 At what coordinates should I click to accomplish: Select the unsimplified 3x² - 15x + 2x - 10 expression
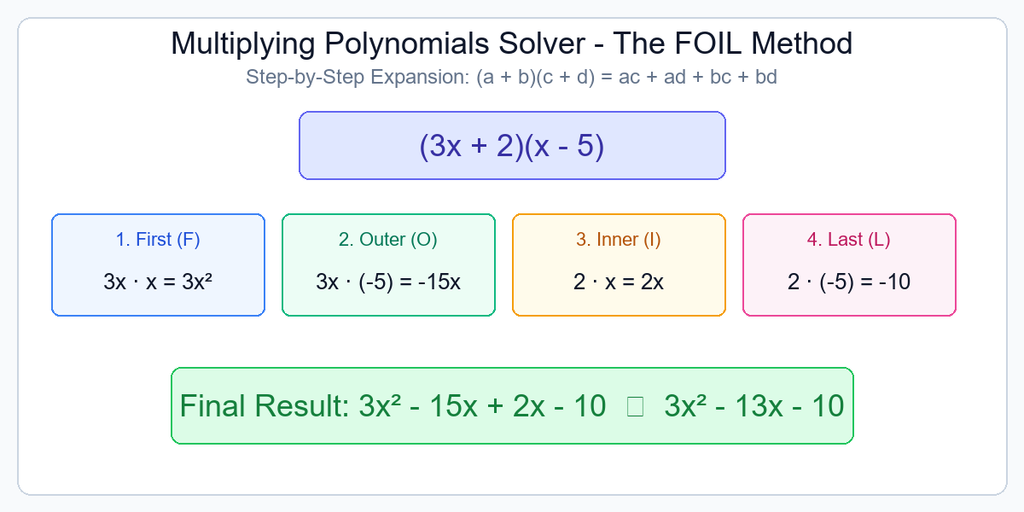pos(483,406)
